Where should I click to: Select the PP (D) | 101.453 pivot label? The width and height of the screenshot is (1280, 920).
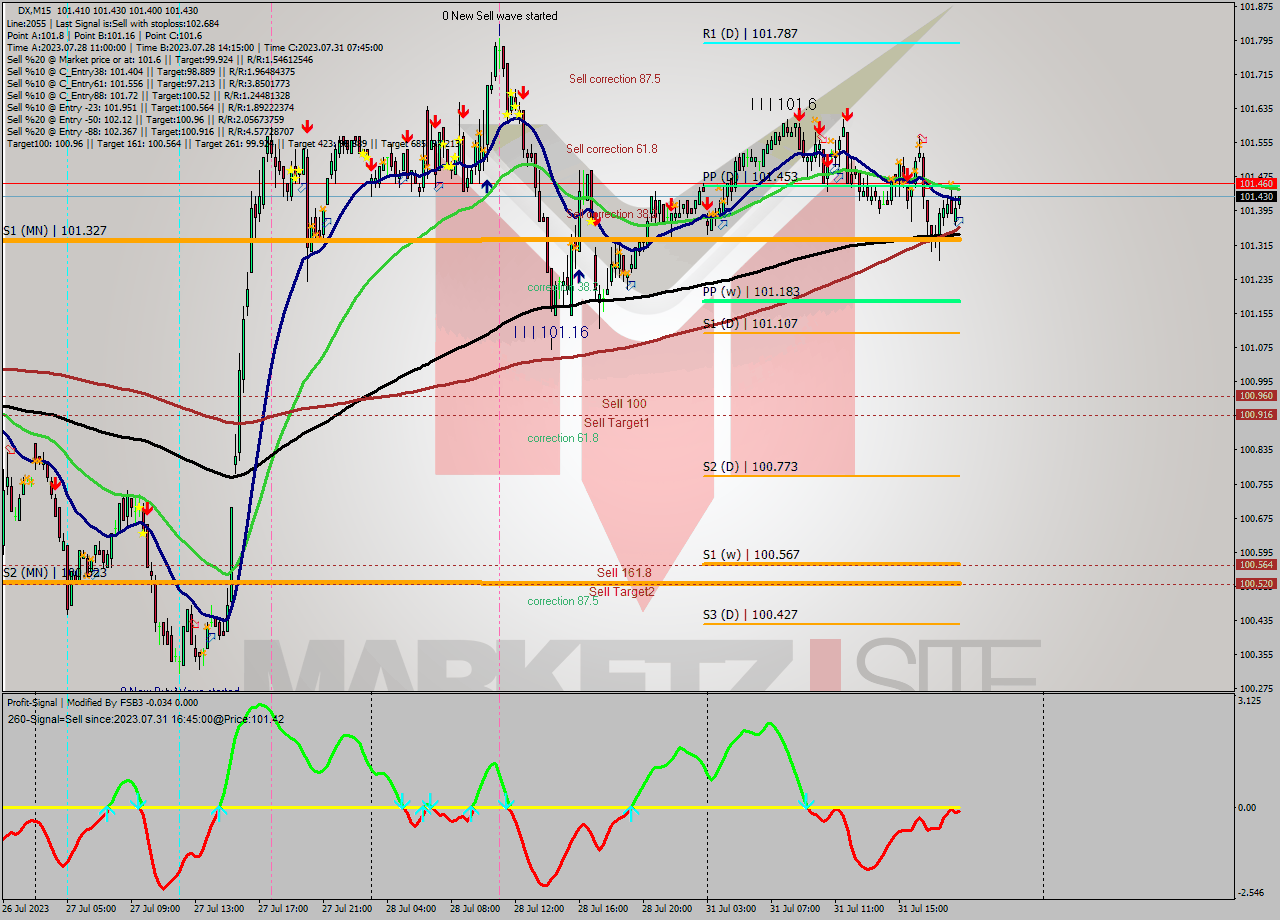click(x=749, y=176)
